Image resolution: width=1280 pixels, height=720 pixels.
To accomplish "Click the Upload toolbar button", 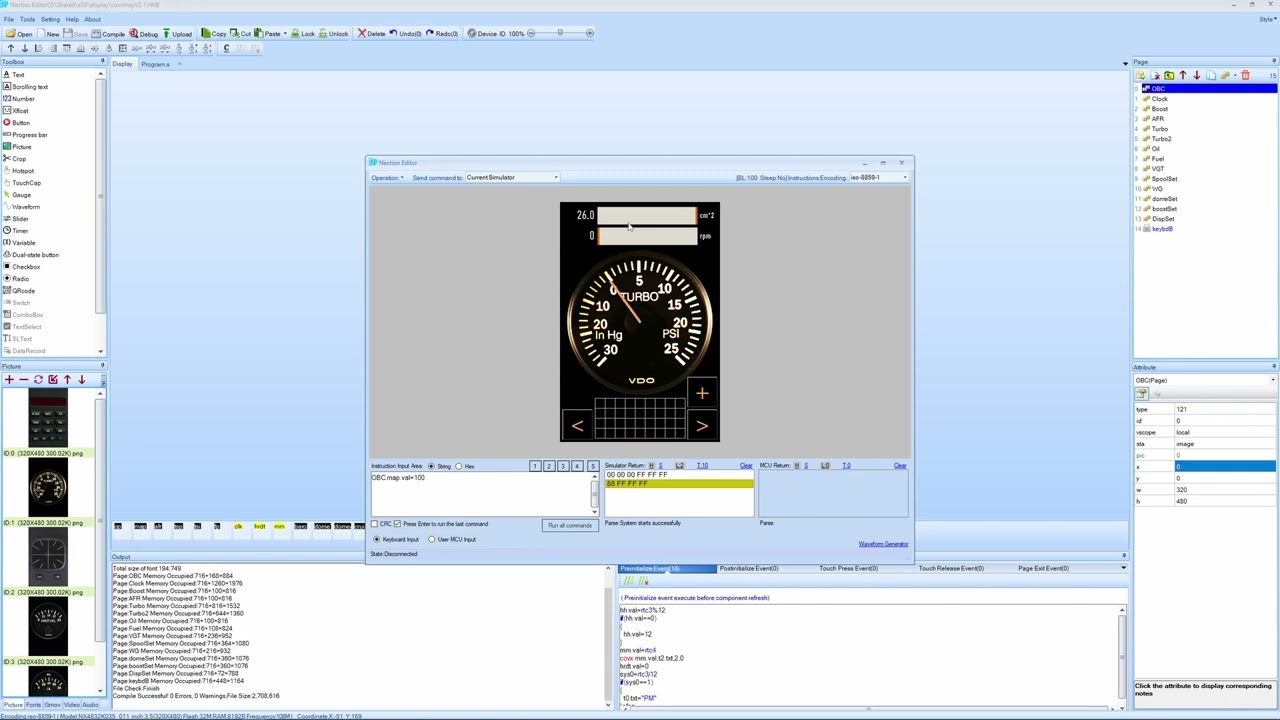I will click(x=176, y=34).
